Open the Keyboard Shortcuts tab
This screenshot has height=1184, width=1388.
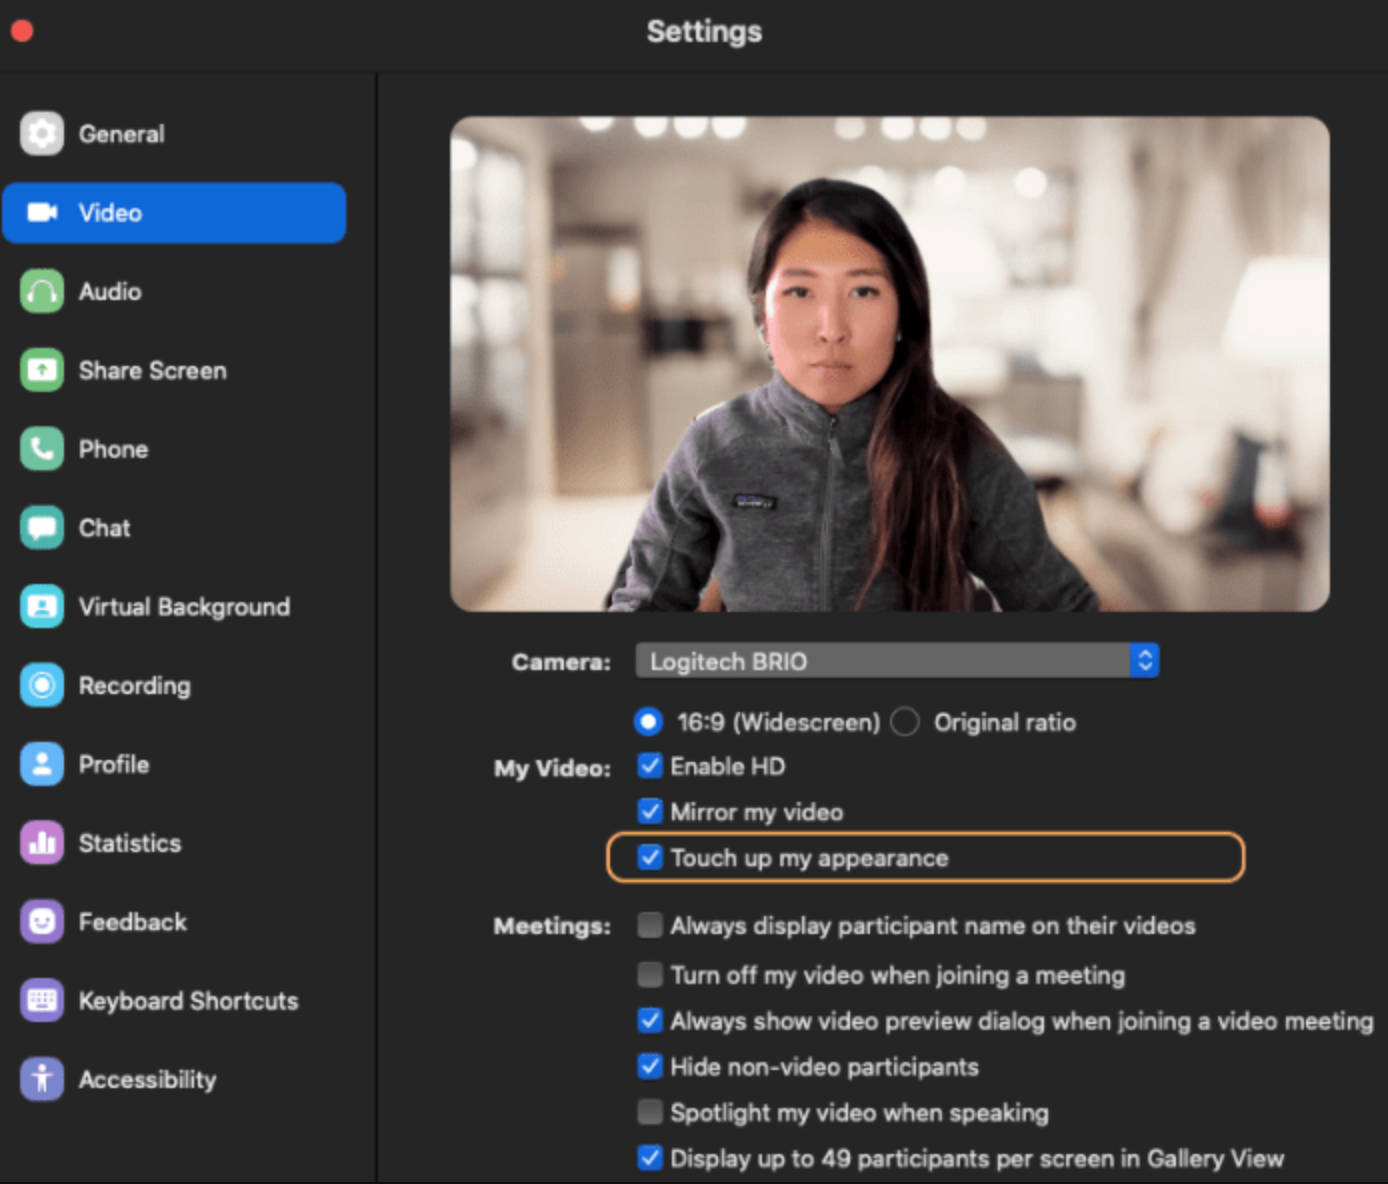(174, 1000)
